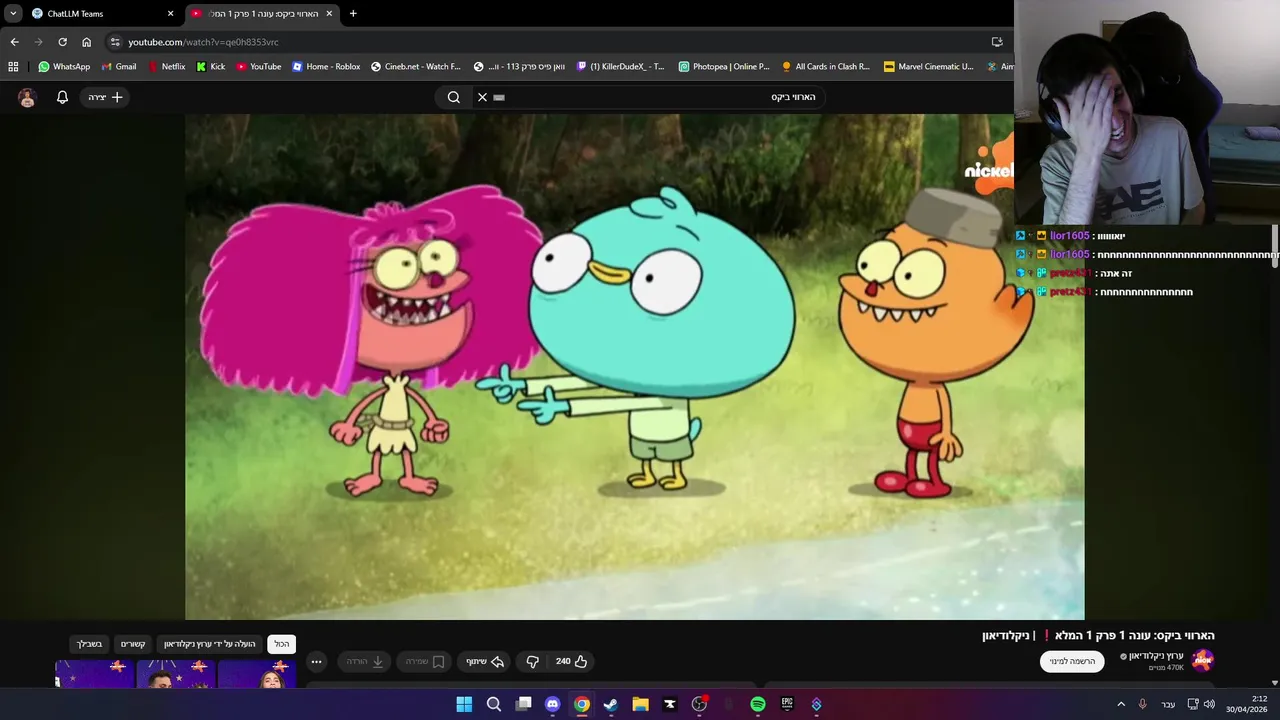1280x720 pixels.
Task: Select the 'בשבילך' for-you filter chip
Action: [89, 644]
